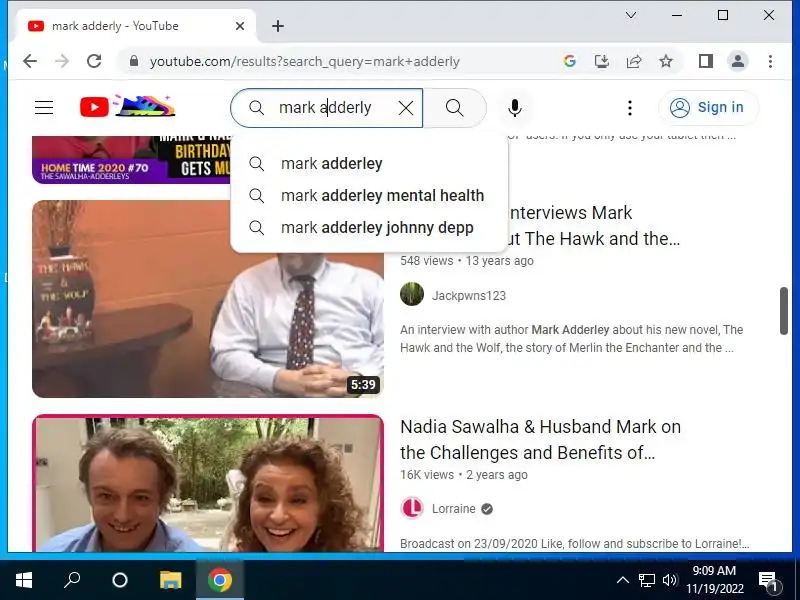Select suggestion "mark adderley johnny depp"
This screenshot has width=800, height=600.
click(369, 228)
